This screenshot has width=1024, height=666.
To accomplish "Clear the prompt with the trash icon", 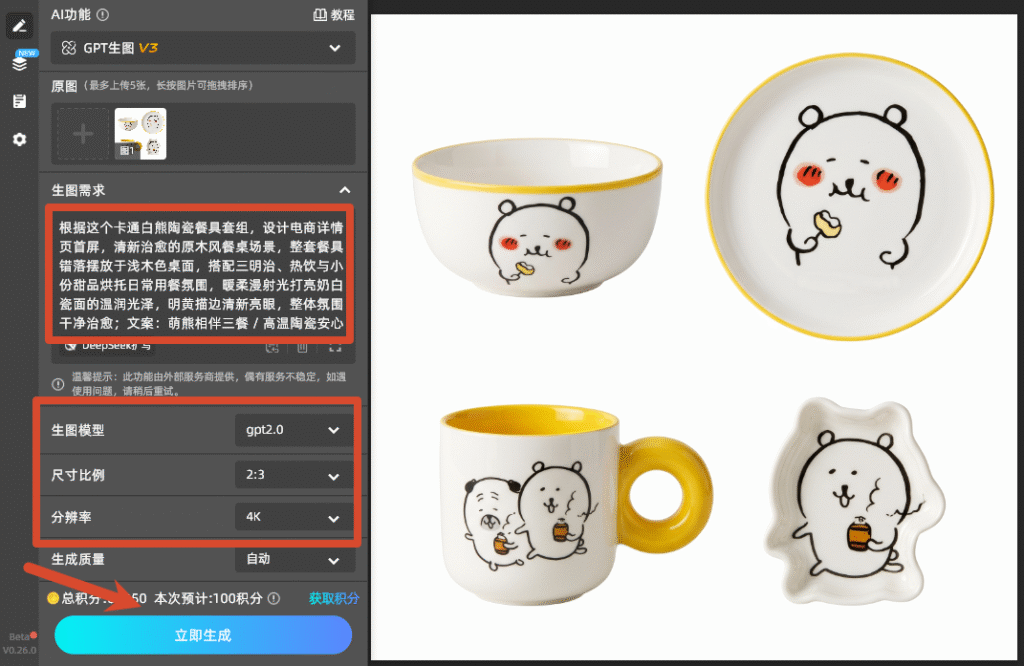I will point(302,347).
